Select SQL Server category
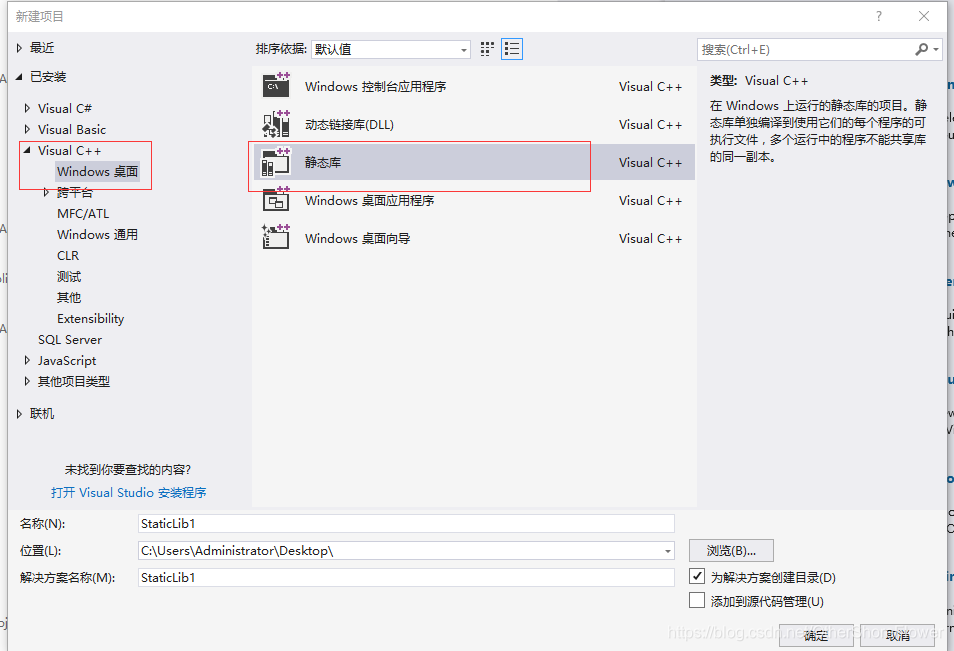Viewport: 954px width, 651px height. 70,339
